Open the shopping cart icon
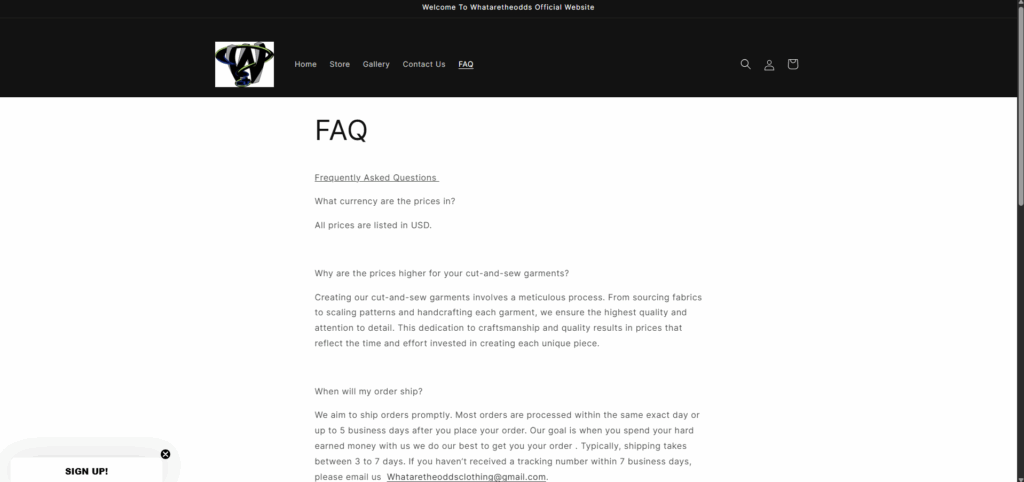1024x482 pixels. tap(793, 64)
